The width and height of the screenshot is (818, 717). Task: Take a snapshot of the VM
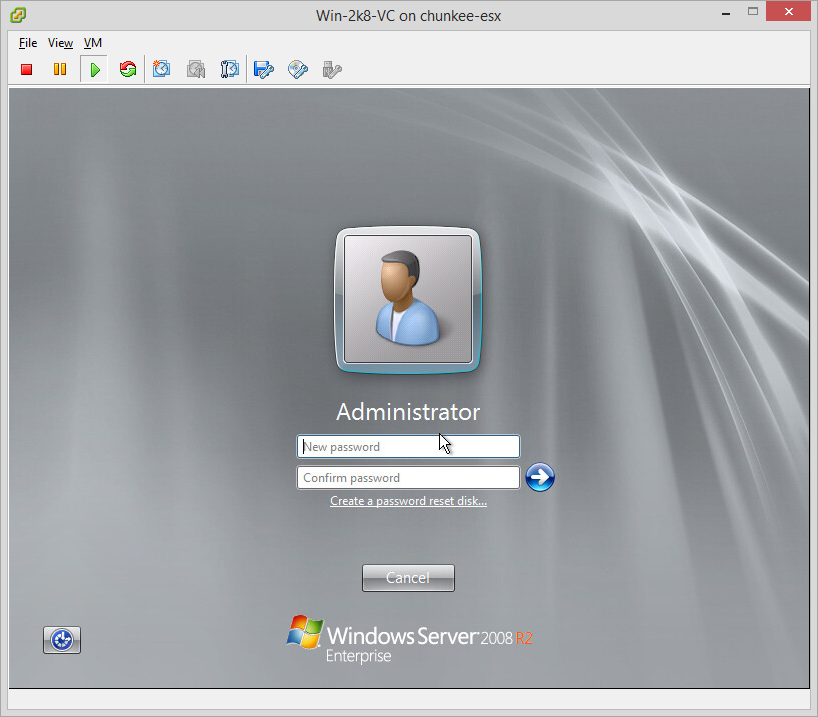pos(162,69)
